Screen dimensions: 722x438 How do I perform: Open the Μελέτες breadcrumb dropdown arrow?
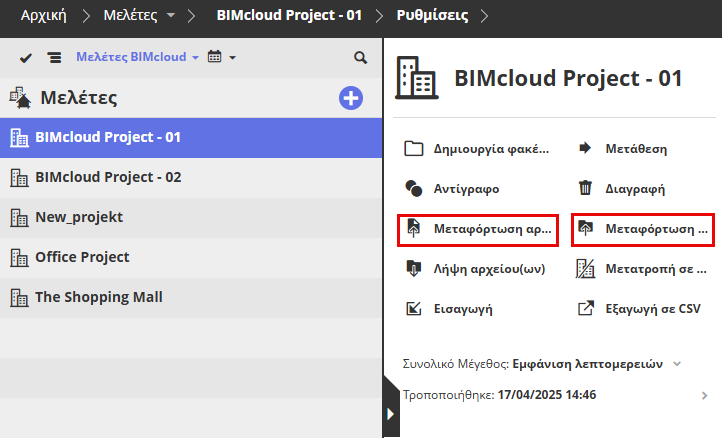point(171,15)
